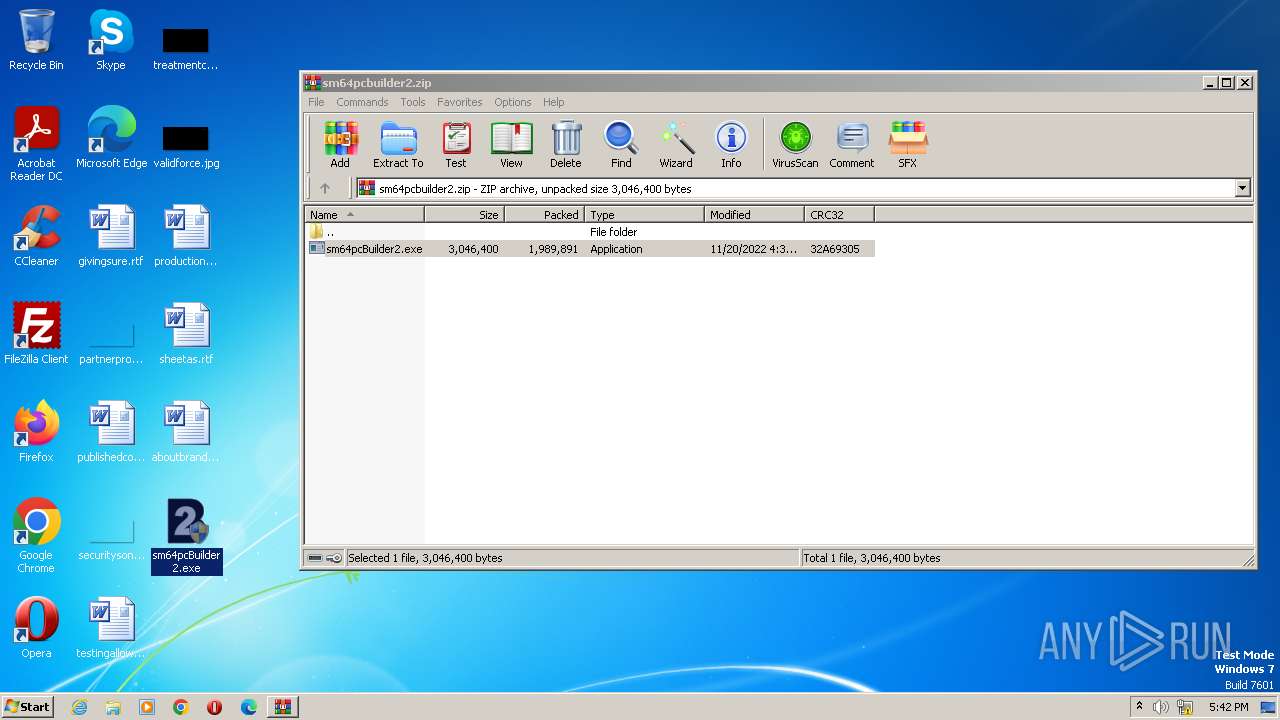1280x720 pixels.
Task: Show archive Info
Action: 731,145
